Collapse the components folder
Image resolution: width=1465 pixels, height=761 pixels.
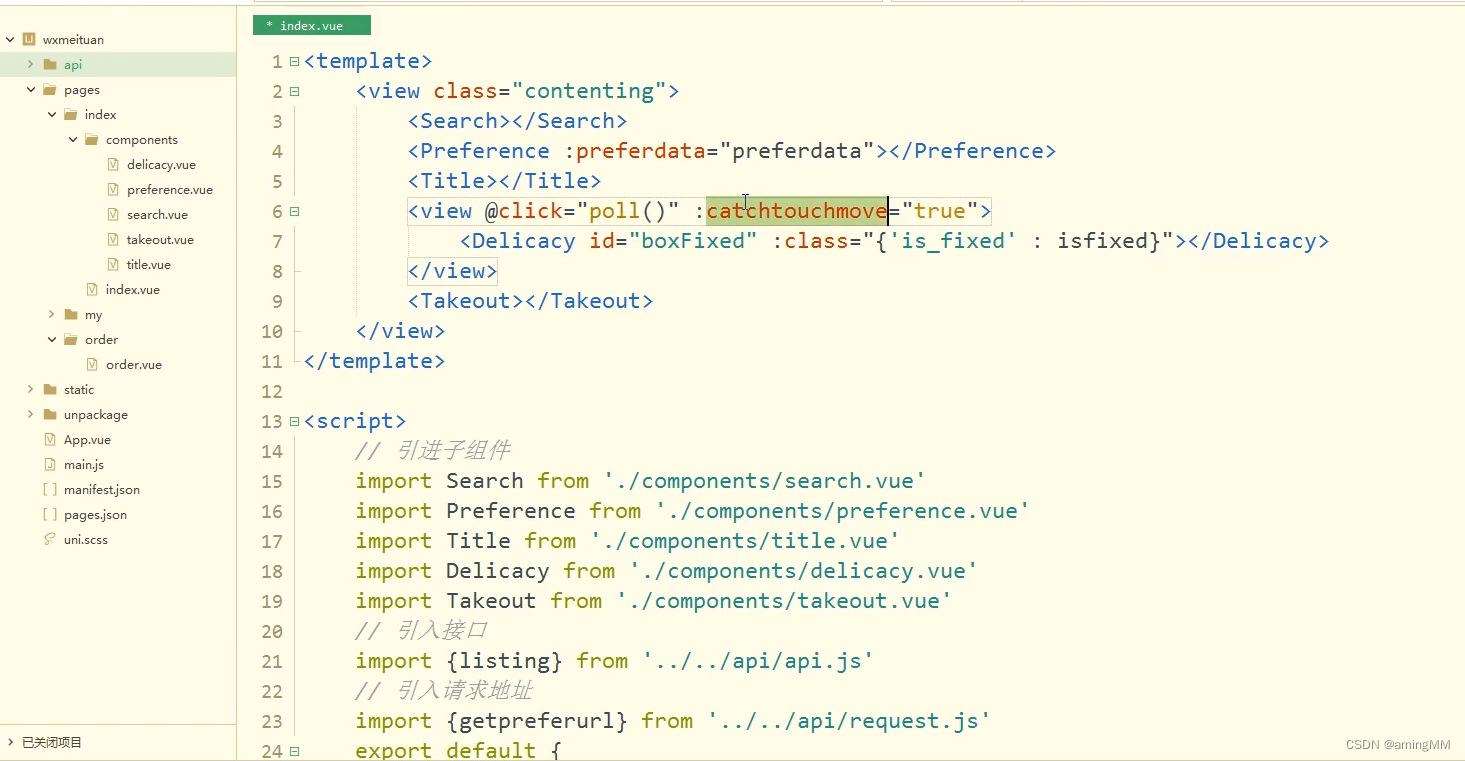point(73,140)
